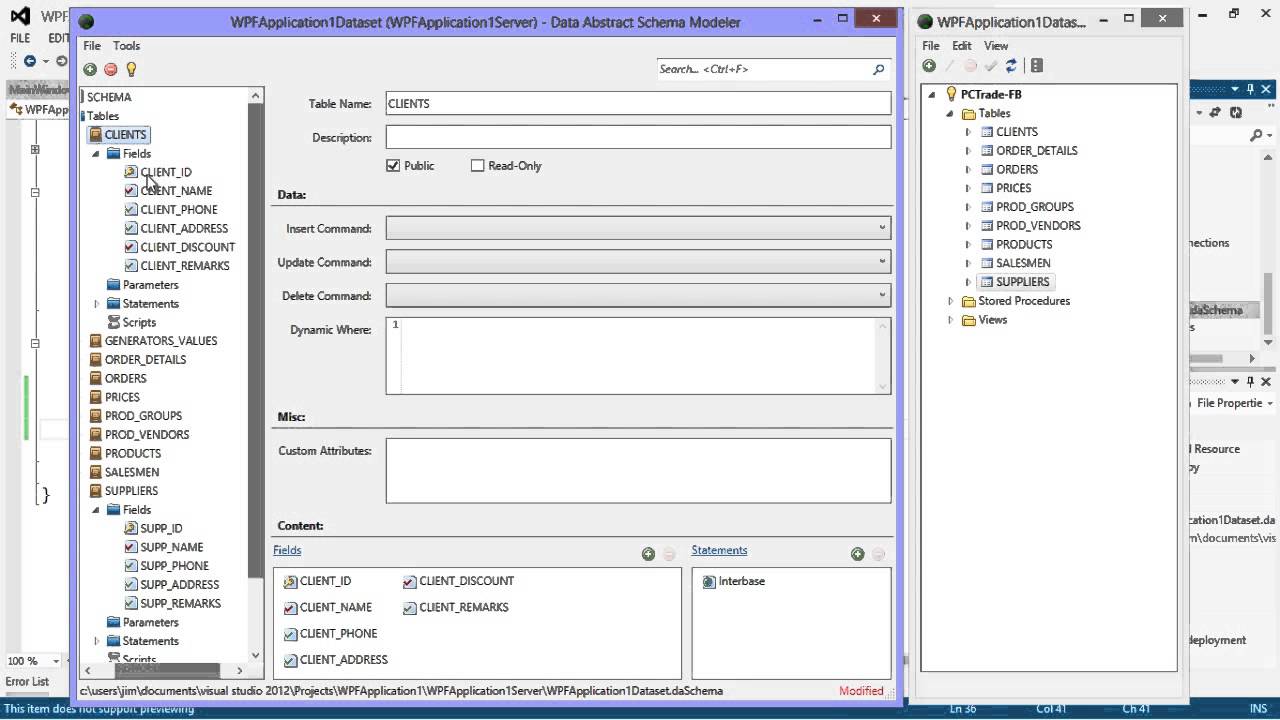Open the Error List tab in Visual Studio

27,682
